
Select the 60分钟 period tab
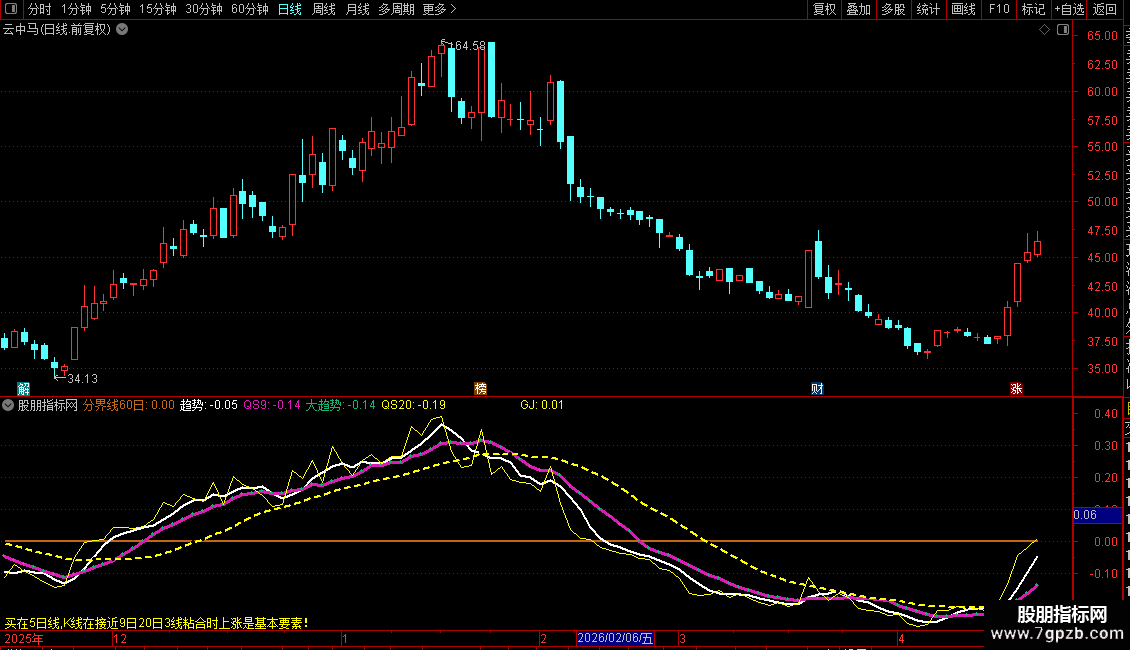tap(250, 9)
